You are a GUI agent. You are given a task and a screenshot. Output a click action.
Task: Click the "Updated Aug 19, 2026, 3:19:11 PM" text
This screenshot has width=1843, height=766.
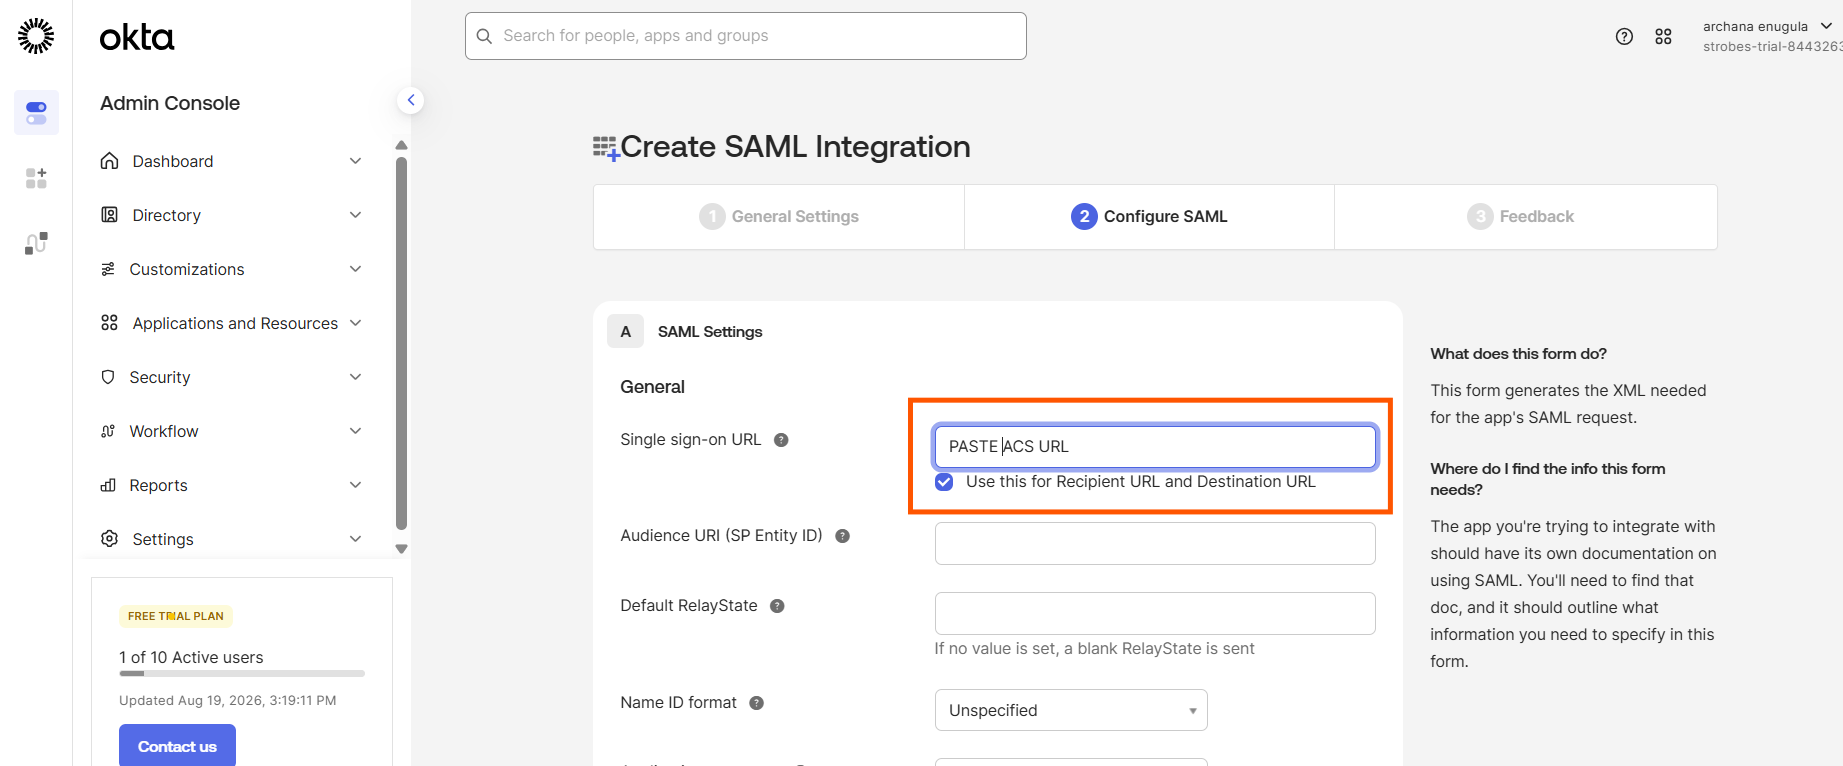228,700
